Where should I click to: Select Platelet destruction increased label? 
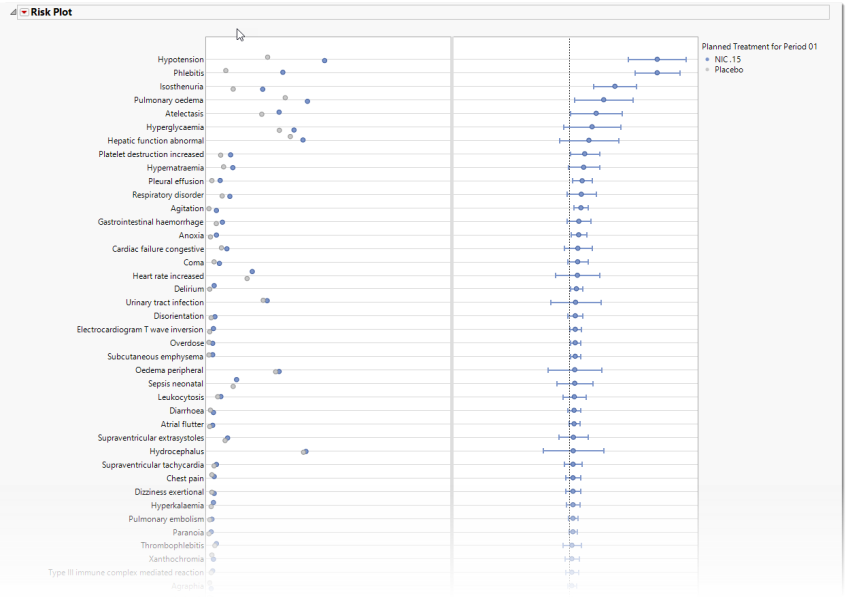(151, 154)
